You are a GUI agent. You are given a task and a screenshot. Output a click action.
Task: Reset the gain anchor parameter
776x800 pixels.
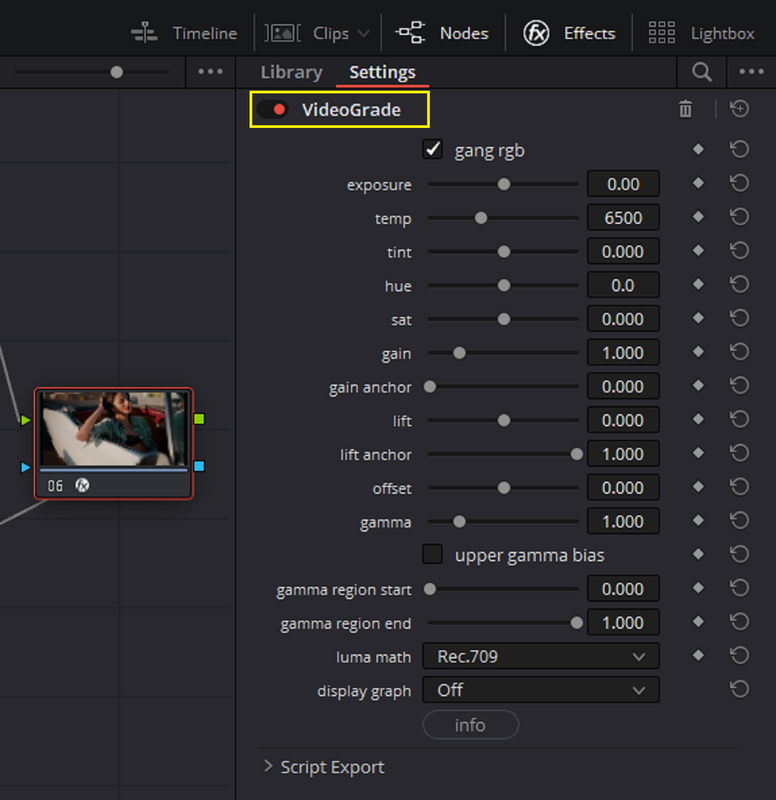tap(739, 386)
